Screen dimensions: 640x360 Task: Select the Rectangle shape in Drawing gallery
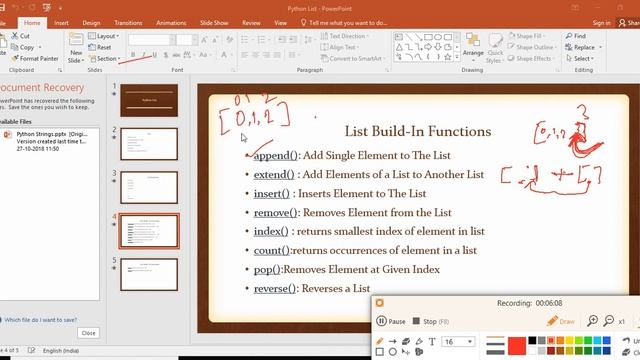428,37
